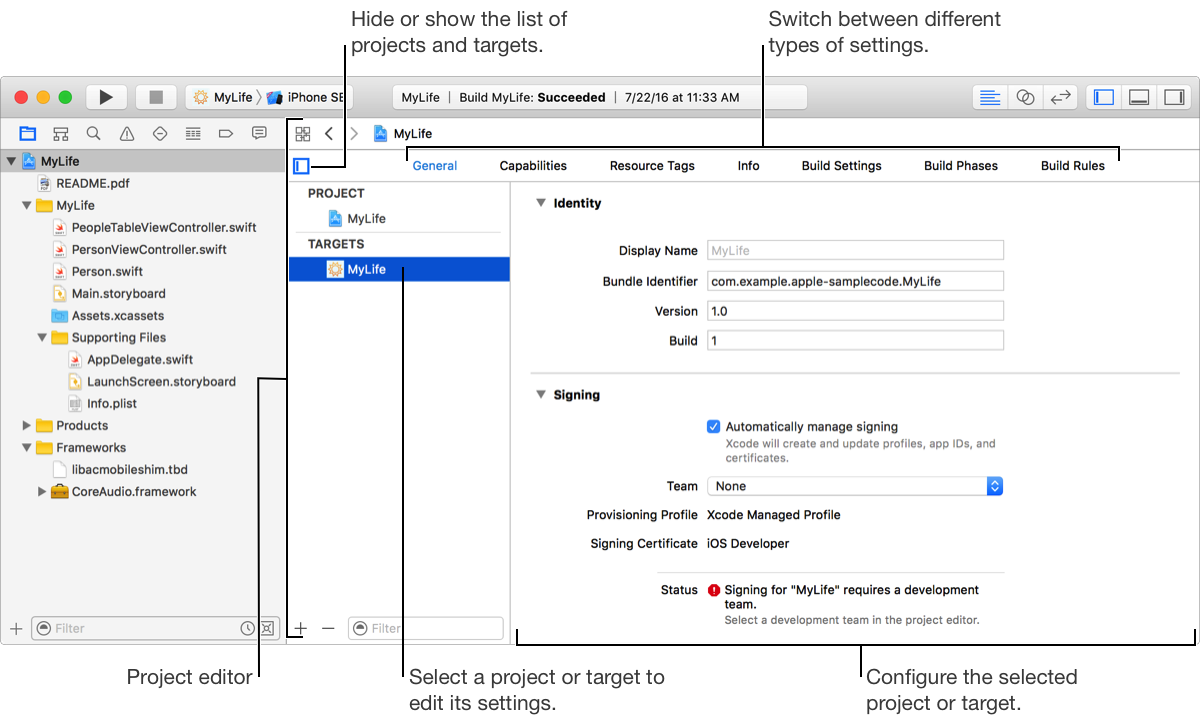
Task: Open the Breakpoint navigator
Action: point(226,133)
